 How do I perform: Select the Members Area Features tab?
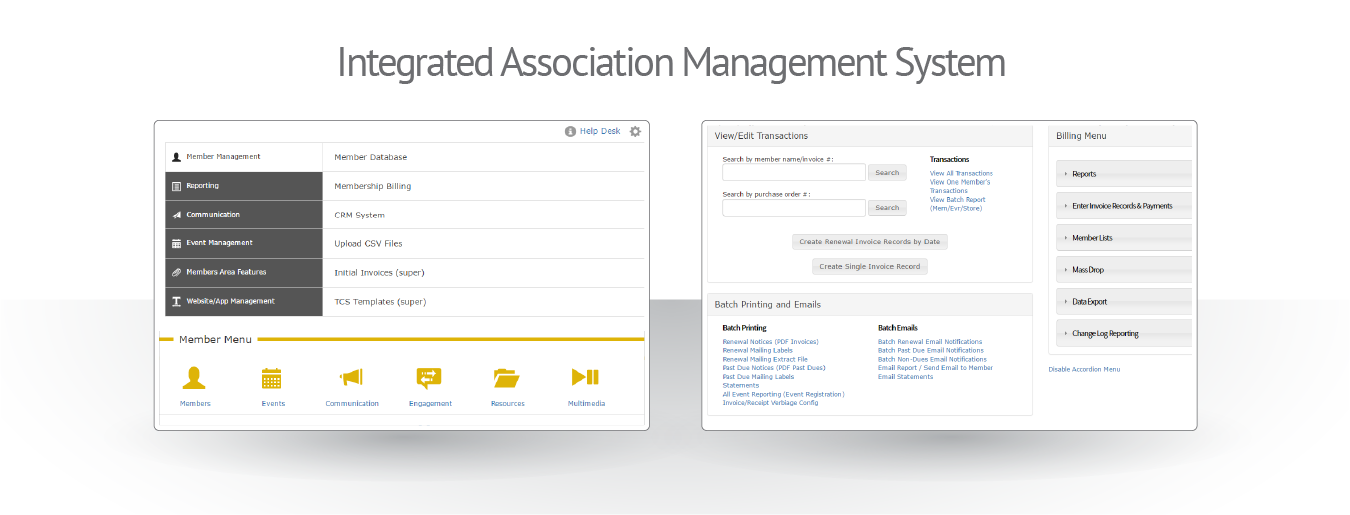click(244, 272)
